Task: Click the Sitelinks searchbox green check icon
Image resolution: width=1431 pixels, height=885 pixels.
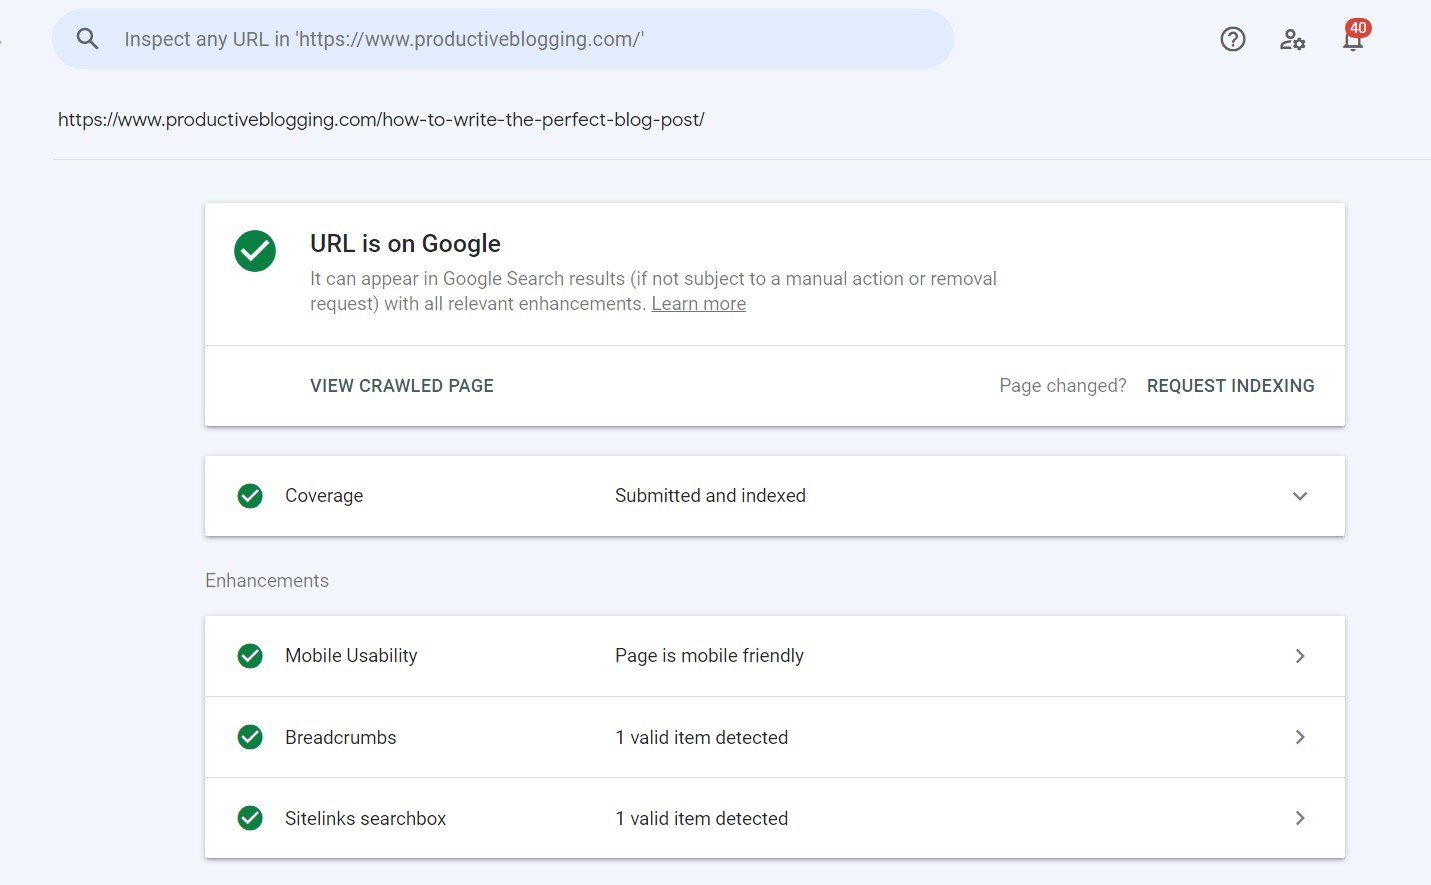Action: [249, 818]
